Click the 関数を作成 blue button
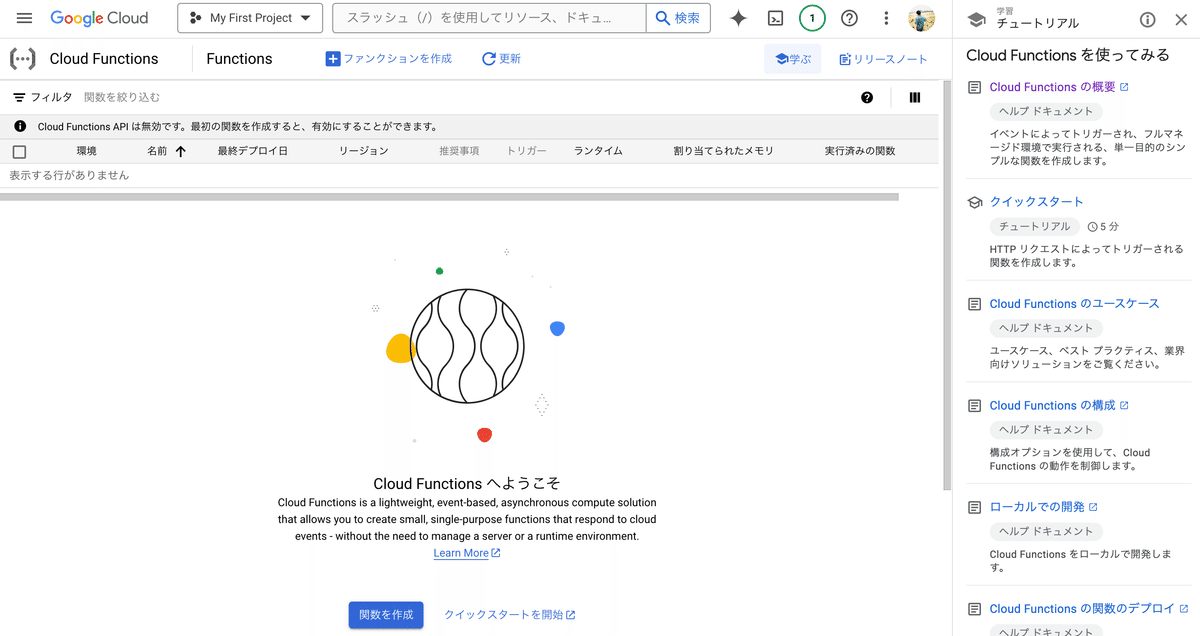 click(386, 615)
